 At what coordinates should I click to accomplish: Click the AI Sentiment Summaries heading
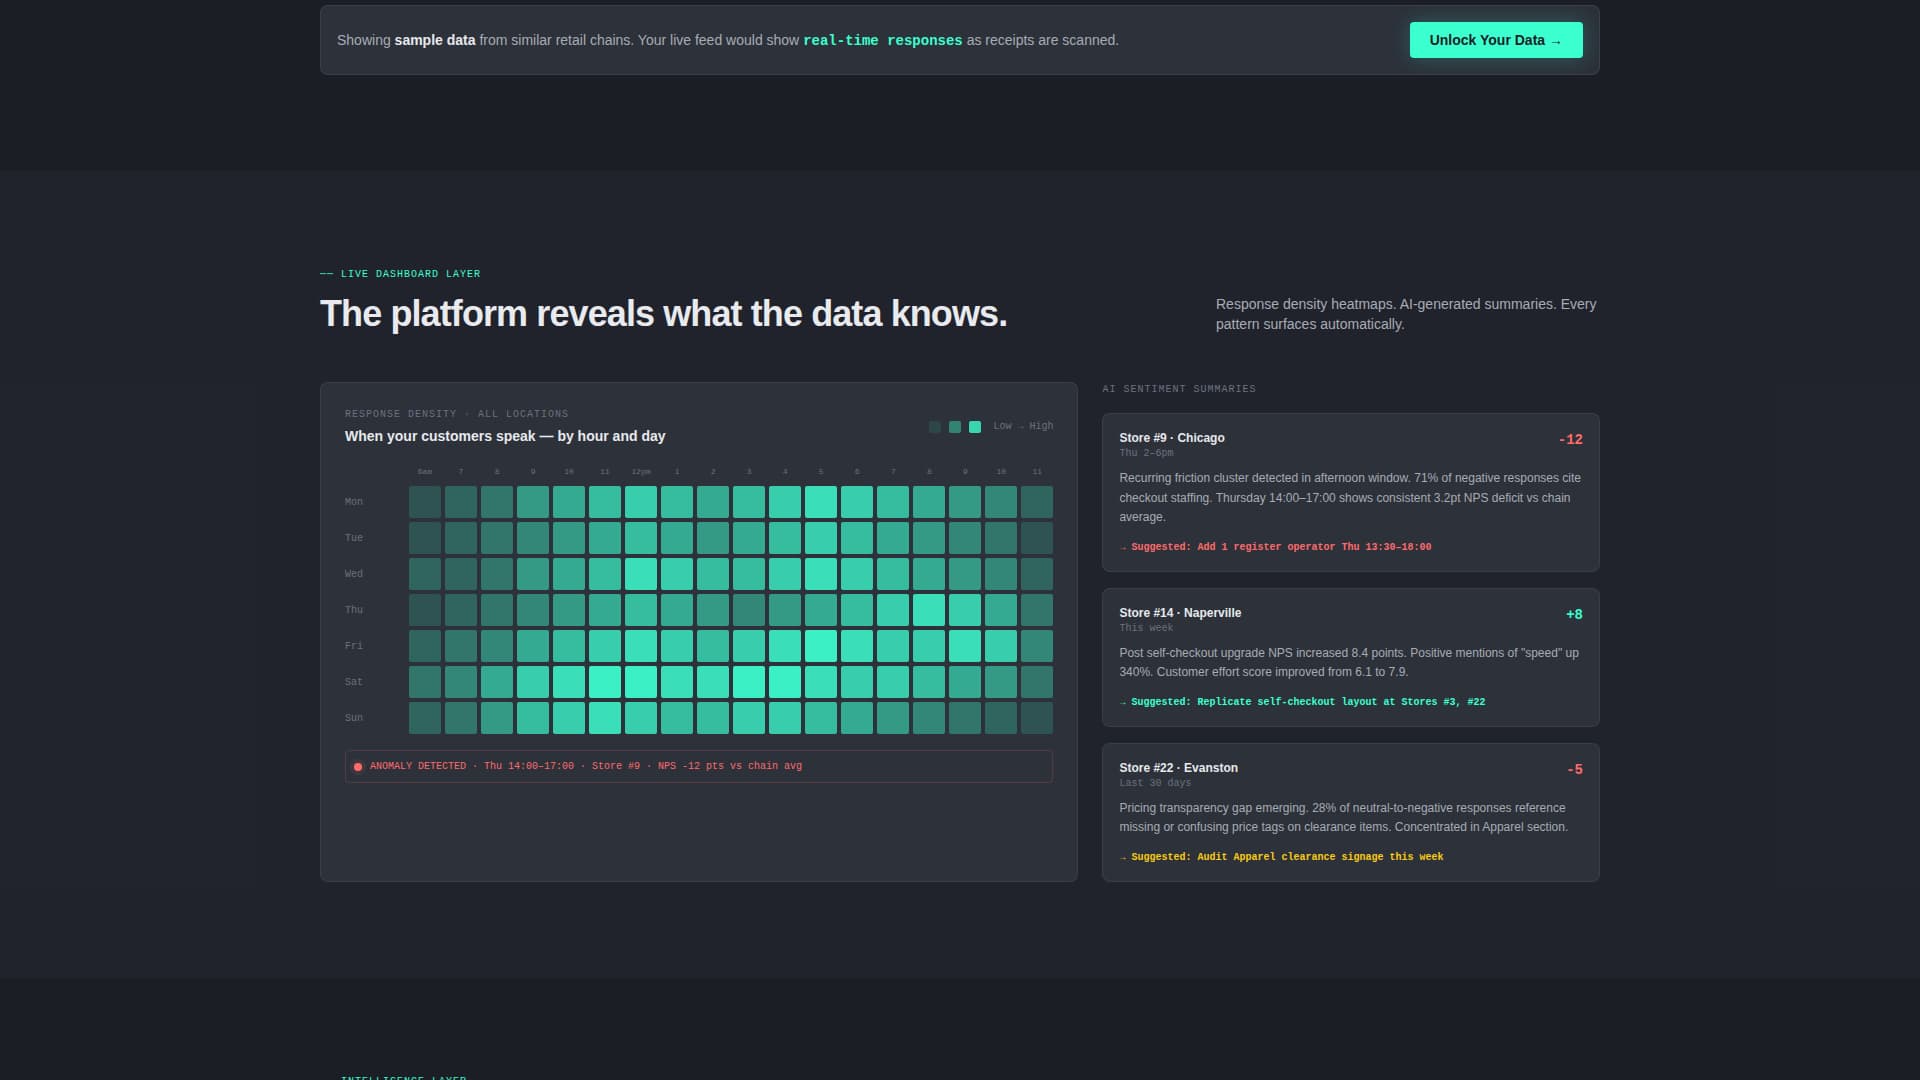coord(1179,389)
